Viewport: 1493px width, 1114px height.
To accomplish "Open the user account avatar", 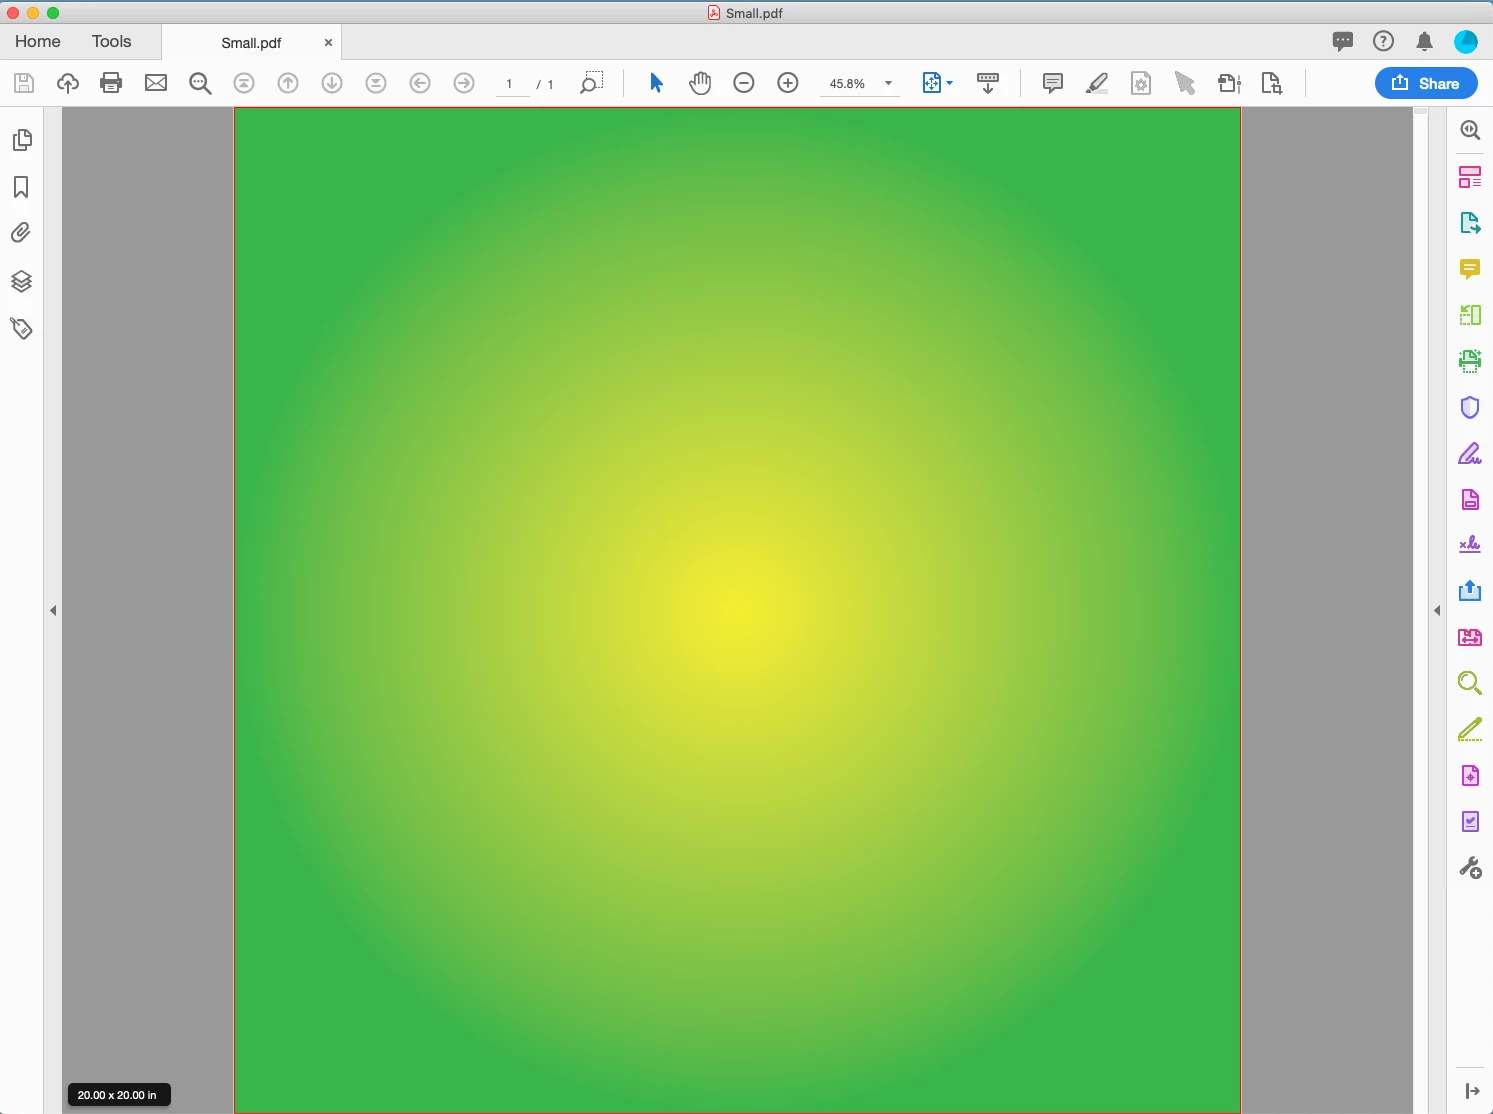I will (x=1466, y=41).
